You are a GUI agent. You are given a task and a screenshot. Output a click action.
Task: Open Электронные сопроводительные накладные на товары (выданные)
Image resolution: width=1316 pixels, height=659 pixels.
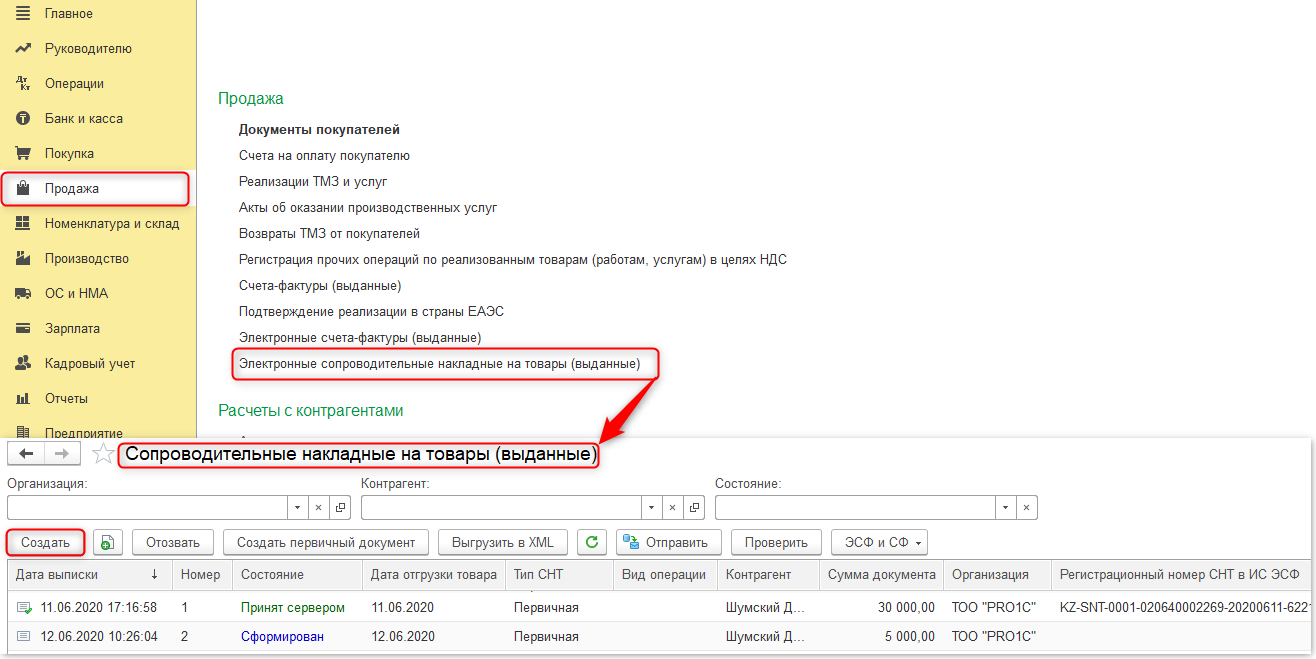click(x=440, y=364)
